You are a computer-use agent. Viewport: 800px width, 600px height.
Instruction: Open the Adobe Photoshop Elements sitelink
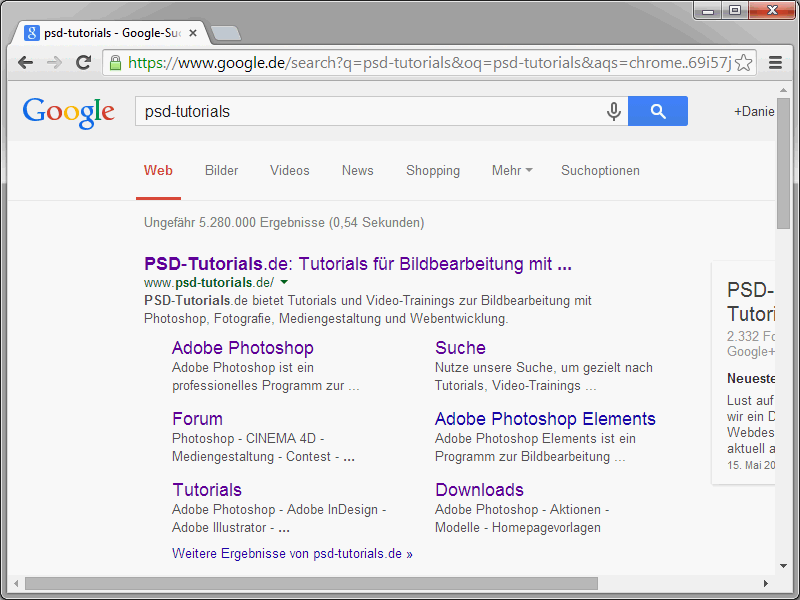click(x=545, y=419)
